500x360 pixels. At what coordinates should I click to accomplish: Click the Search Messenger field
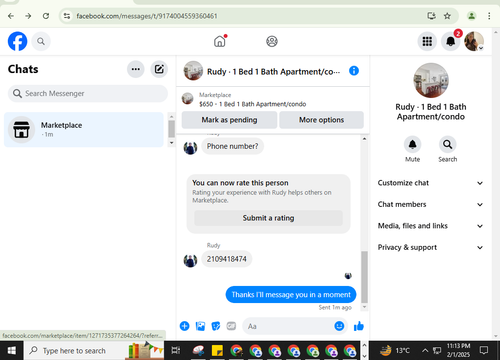(88, 93)
